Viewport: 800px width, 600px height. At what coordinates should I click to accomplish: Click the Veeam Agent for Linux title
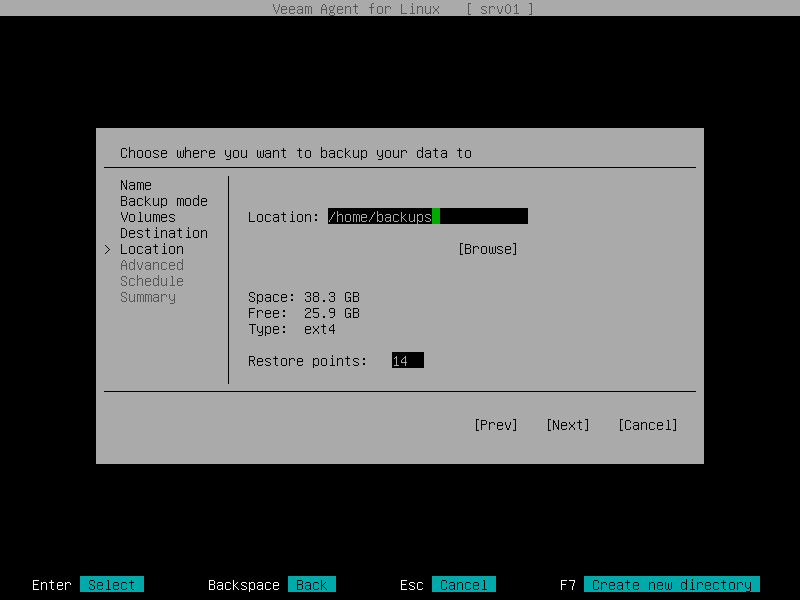coord(356,9)
